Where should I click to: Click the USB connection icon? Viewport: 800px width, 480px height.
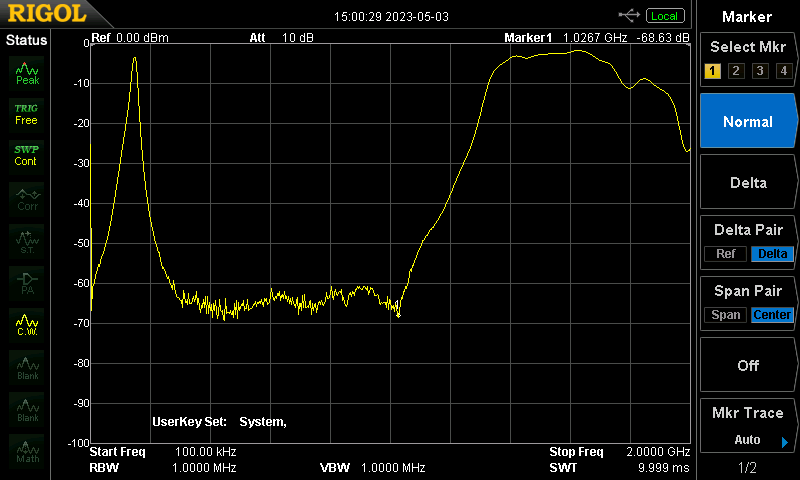coord(629,15)
